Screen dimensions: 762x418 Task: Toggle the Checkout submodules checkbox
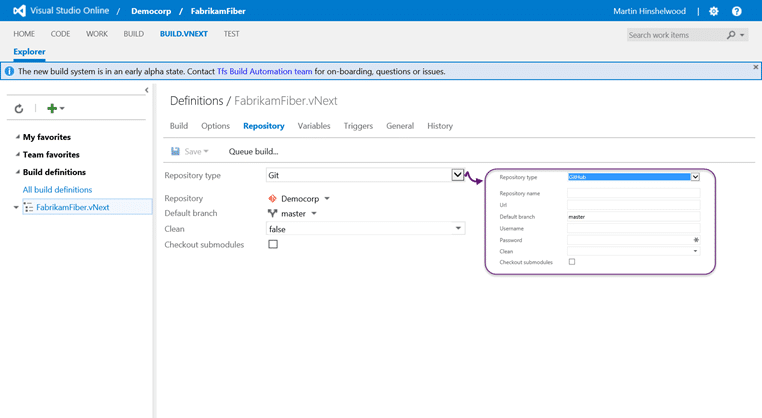coord(273,244)
